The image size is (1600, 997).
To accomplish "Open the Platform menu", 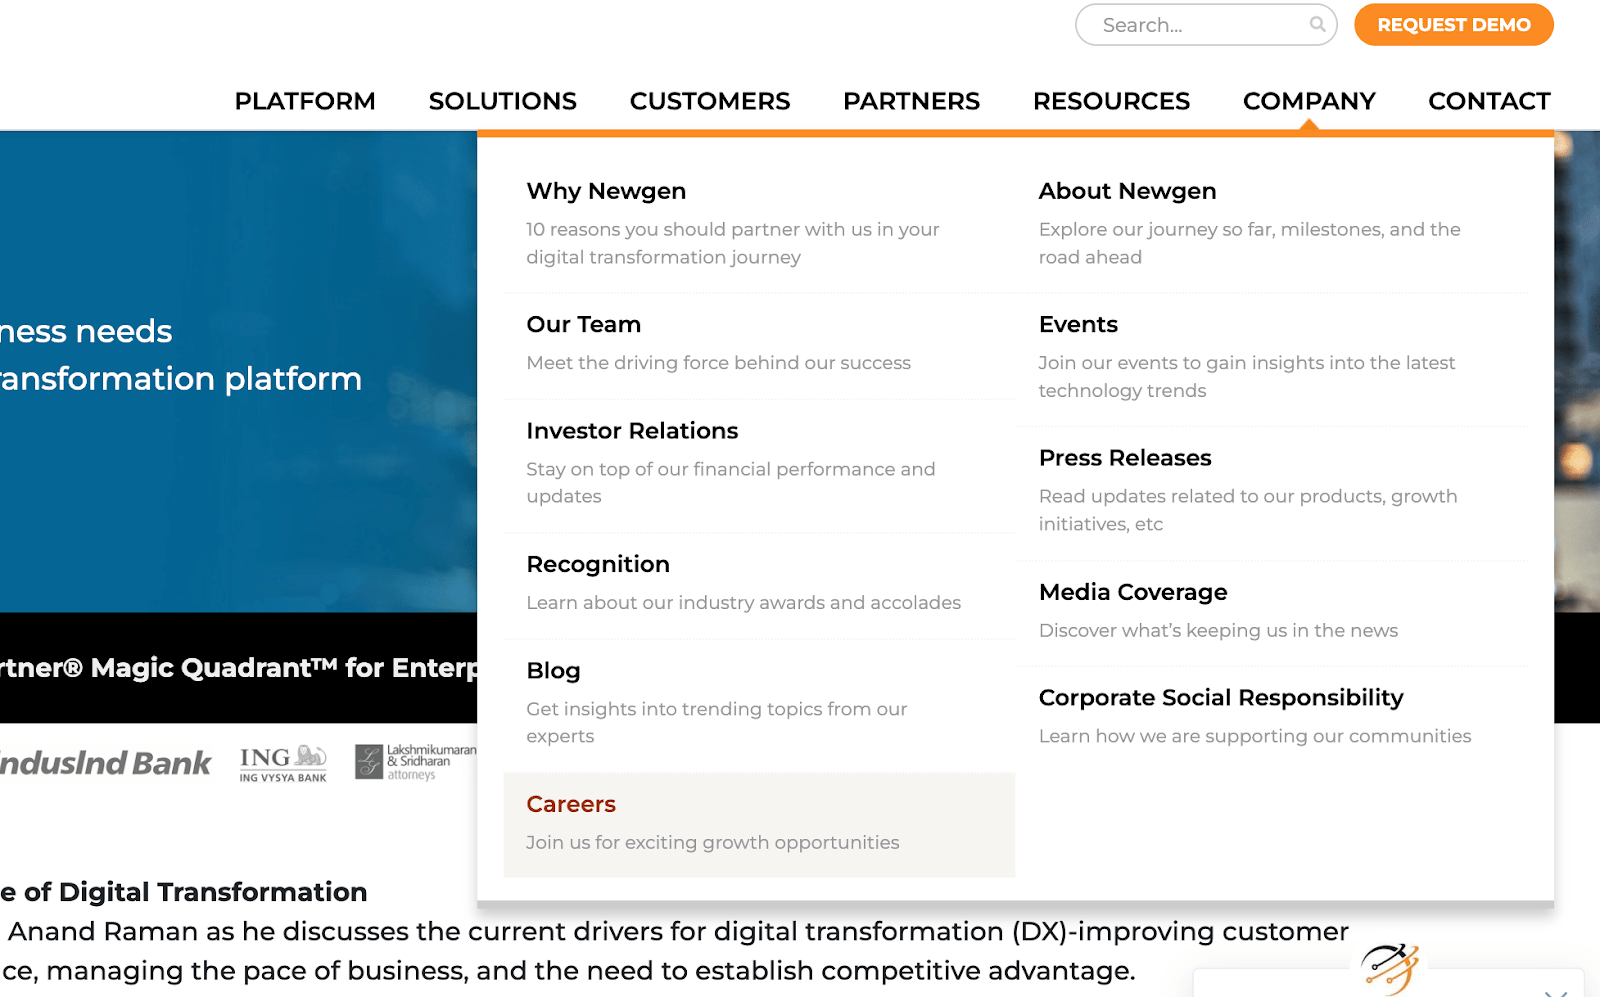I will point(305,101).
